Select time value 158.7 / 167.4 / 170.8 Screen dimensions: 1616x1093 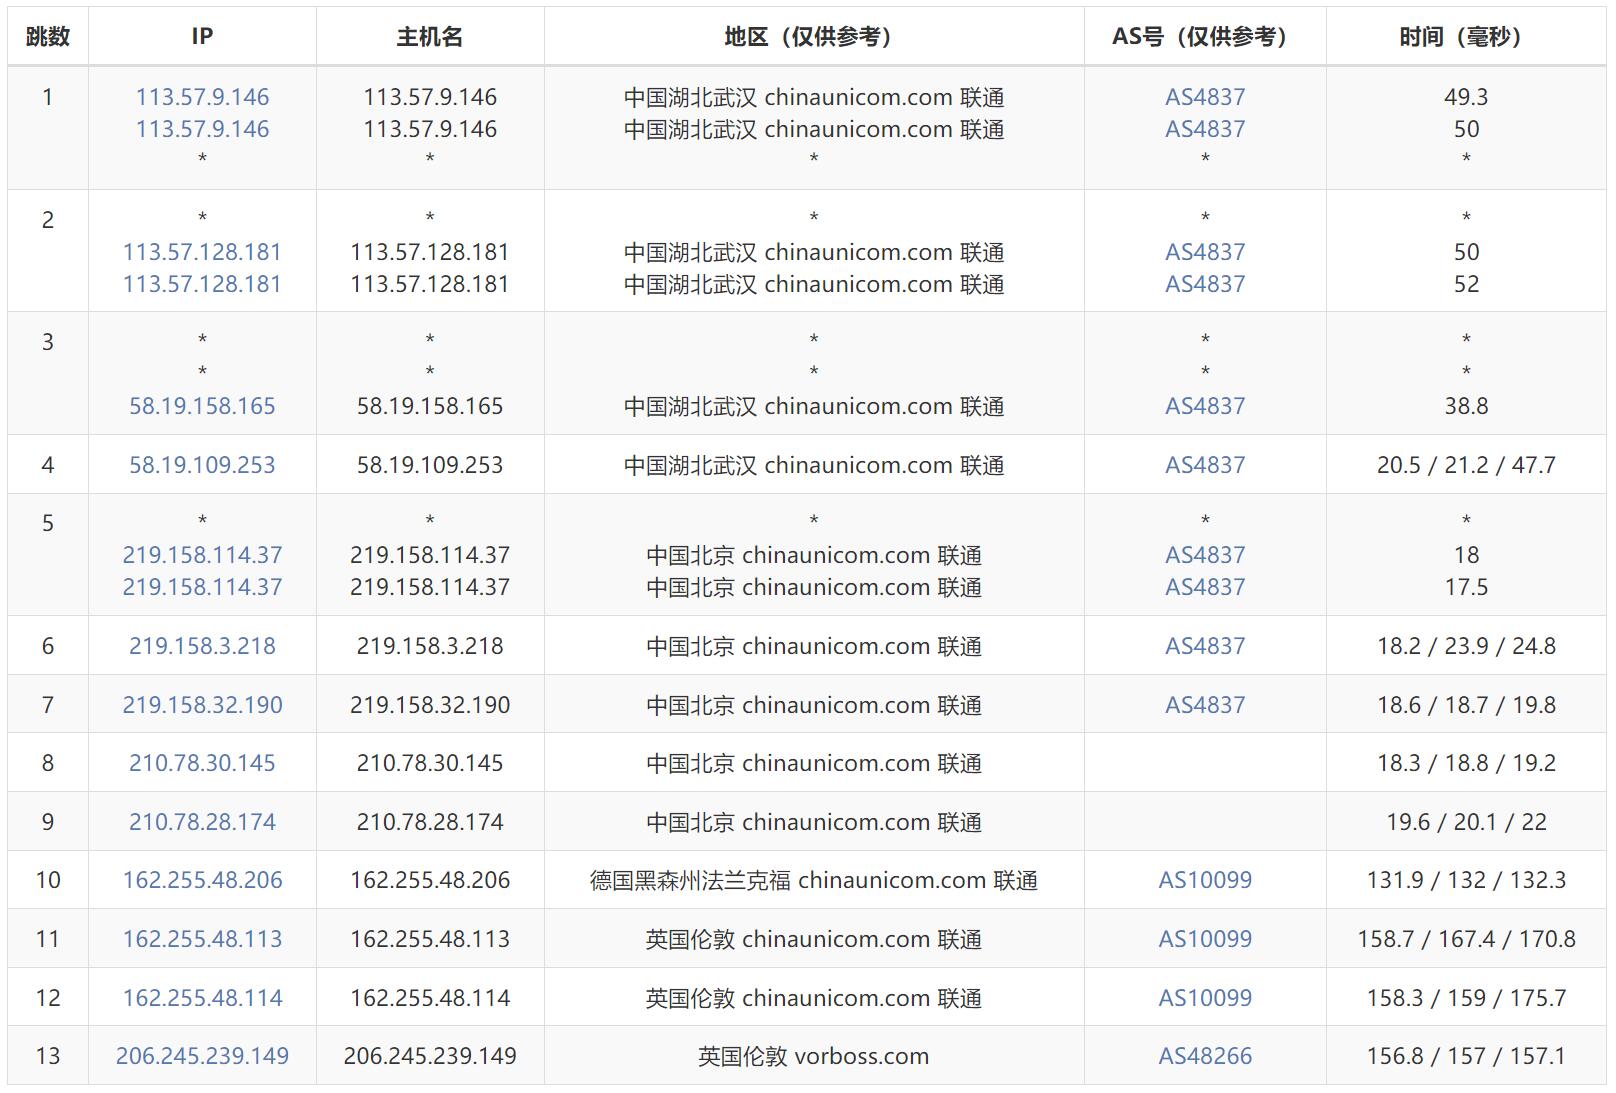pos(1466,939)
